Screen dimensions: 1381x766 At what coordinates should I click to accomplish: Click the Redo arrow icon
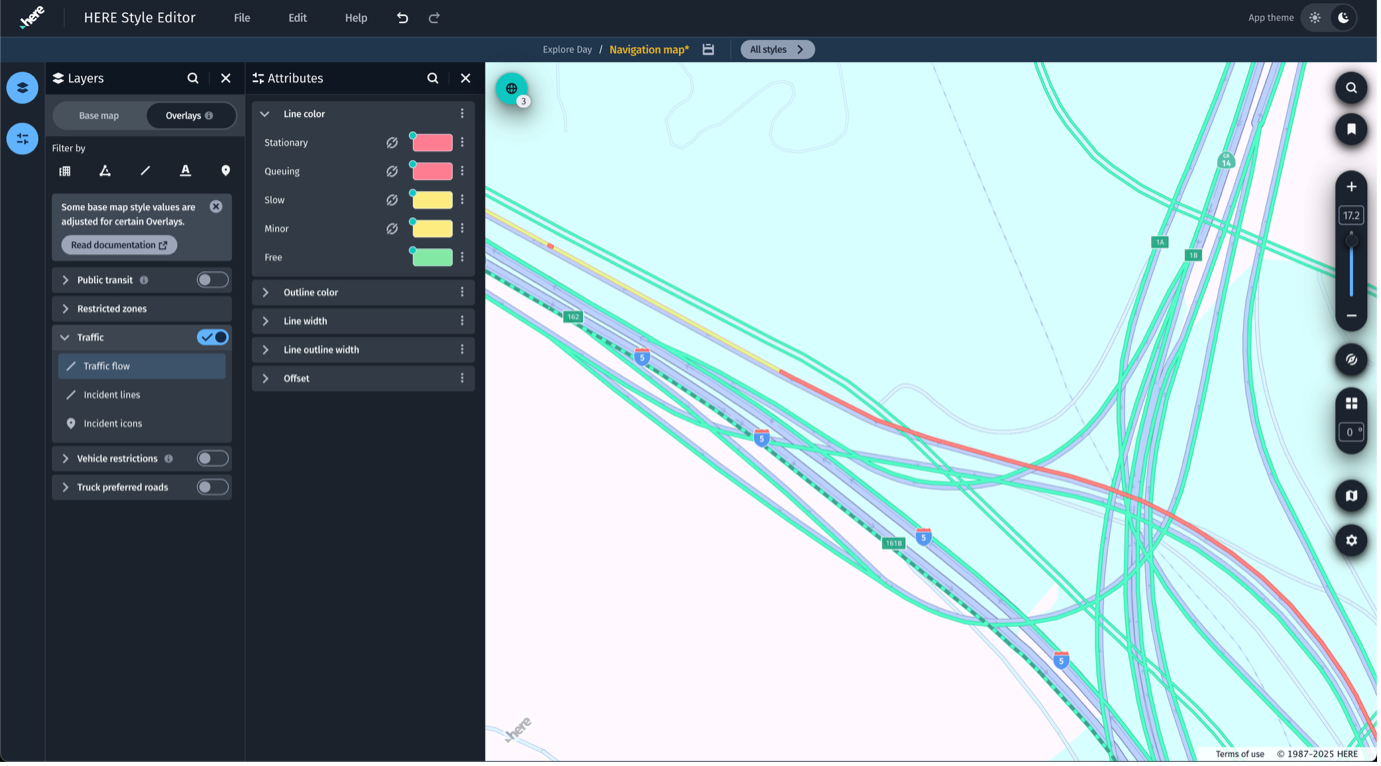[x=435, y=18]
